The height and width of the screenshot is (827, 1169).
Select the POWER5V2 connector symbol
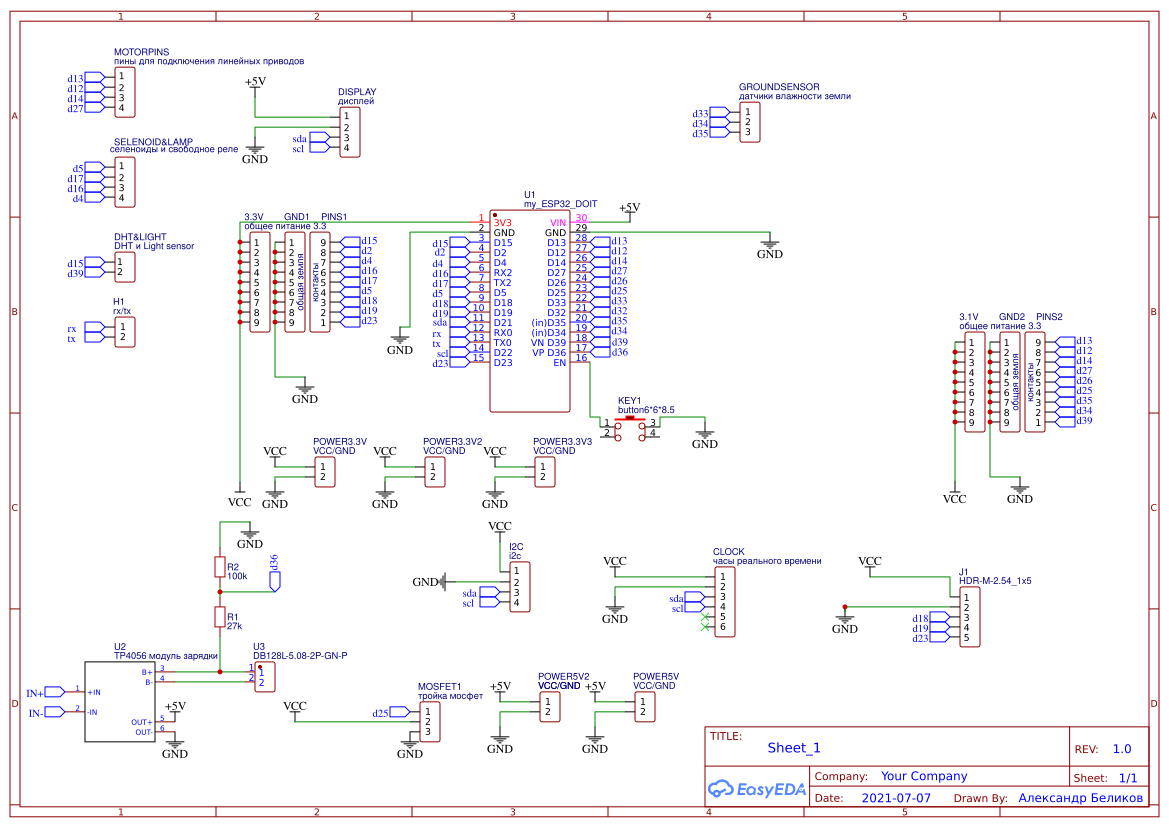549,707
